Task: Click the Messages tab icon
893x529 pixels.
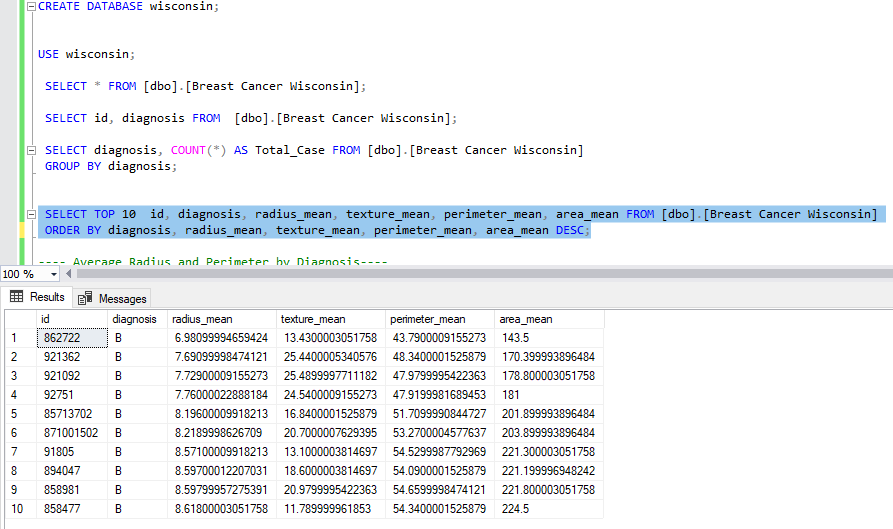Action: coord(85,298)
